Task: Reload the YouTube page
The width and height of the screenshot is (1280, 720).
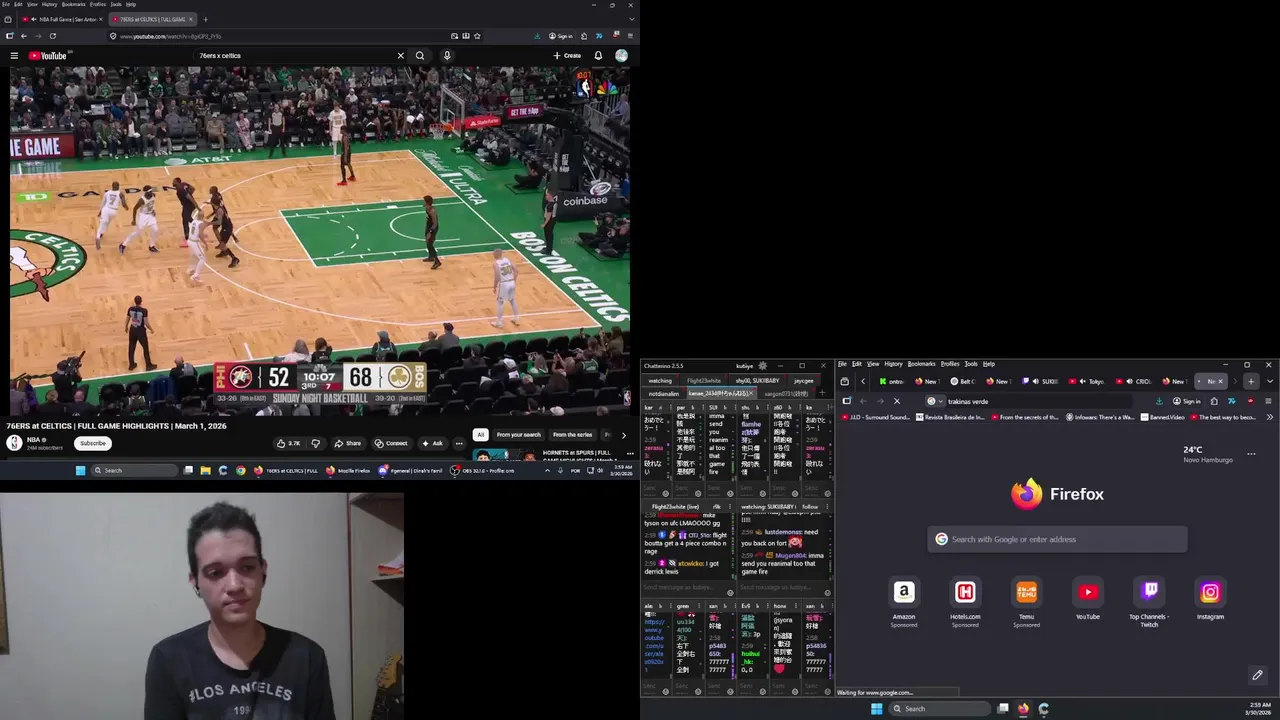Action: click(x=53, y=36)
